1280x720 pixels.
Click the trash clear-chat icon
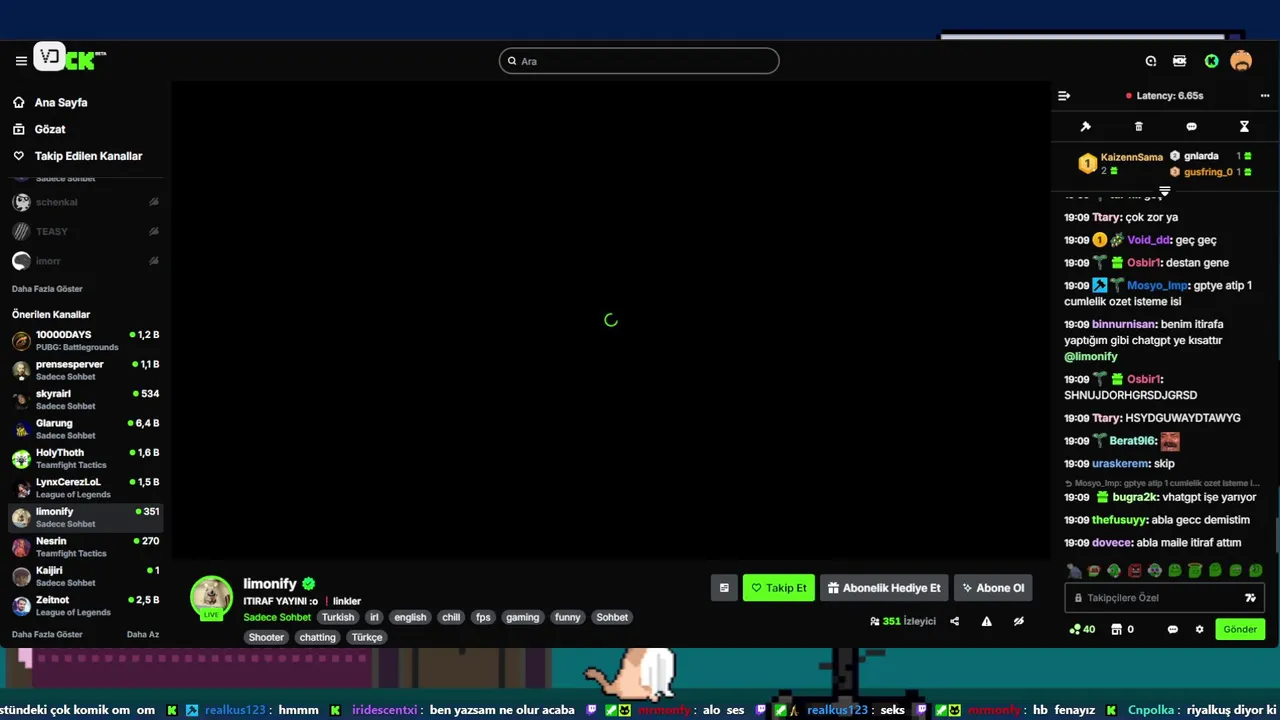pyautogui.click(x=1138, y=127)
